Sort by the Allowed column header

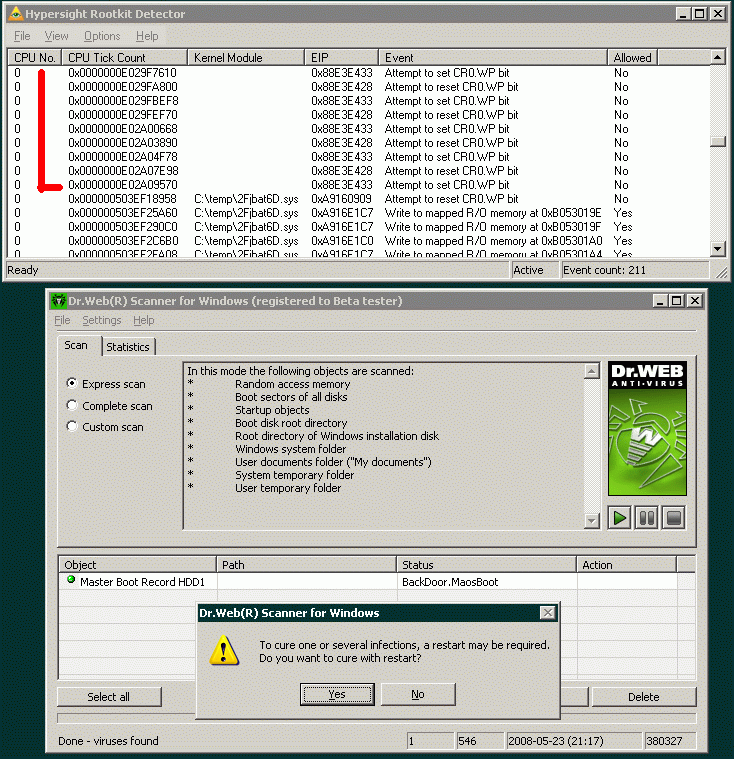[632, 58]
